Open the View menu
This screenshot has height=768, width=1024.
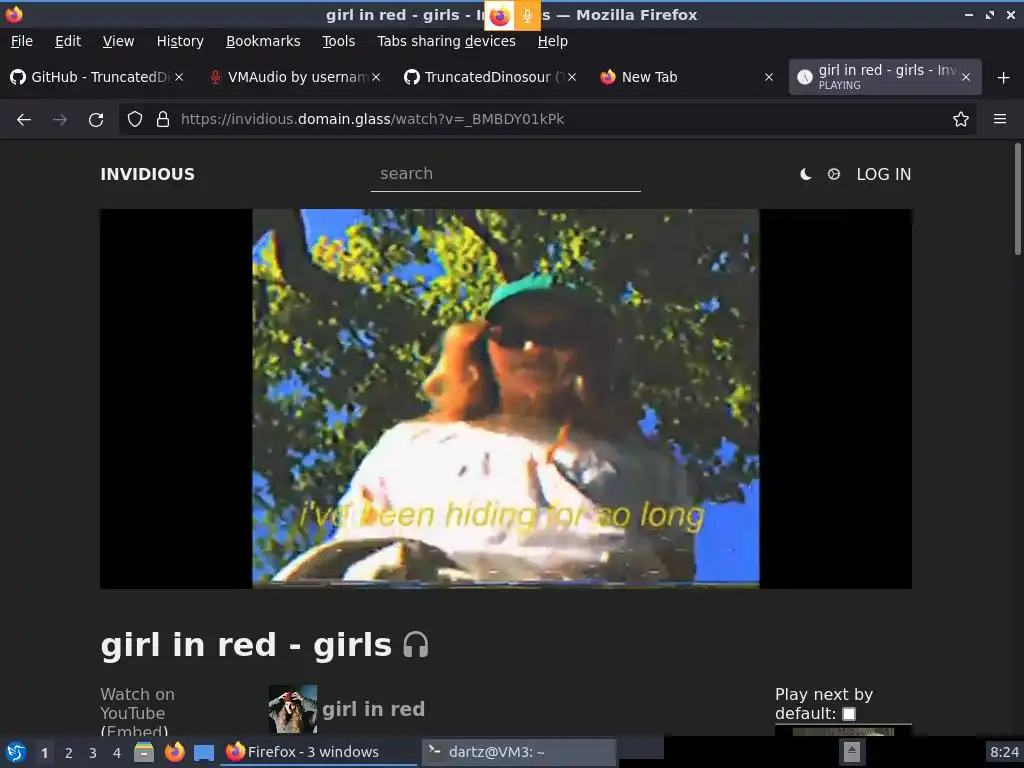tap(118, 41)
